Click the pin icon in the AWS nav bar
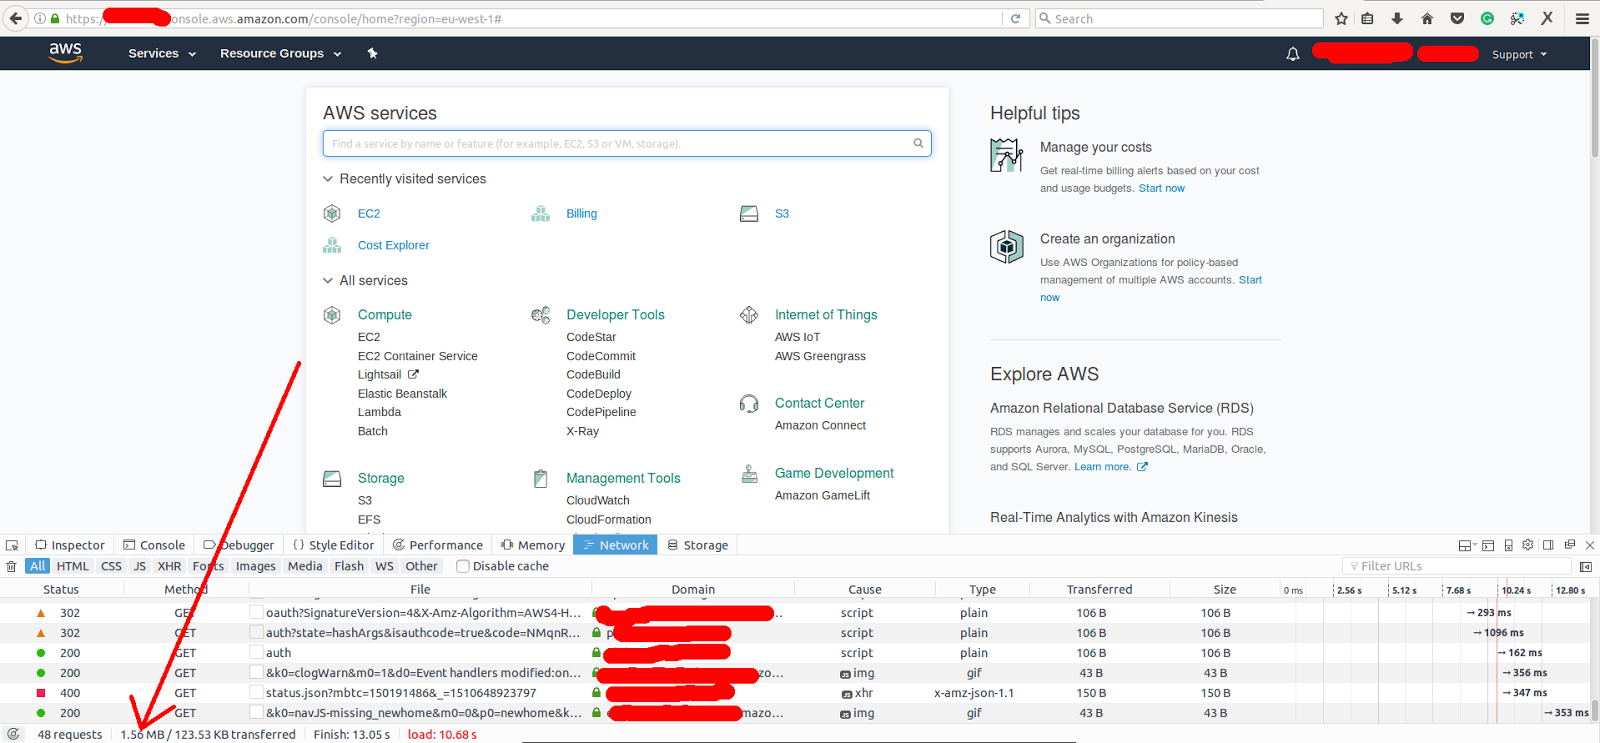This screenshot has height=743, width=1600. [372, 53]
